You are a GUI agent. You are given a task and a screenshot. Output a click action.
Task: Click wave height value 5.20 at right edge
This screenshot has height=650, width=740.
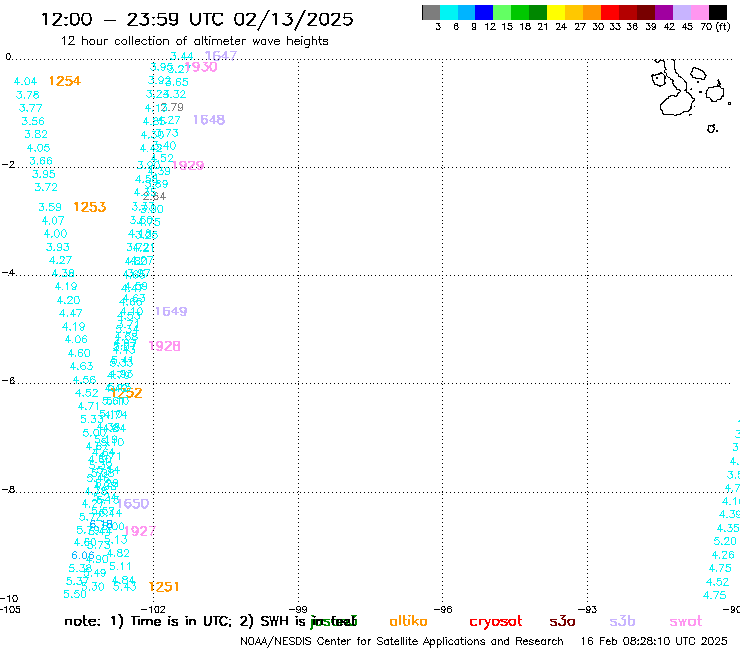(725, 541)
